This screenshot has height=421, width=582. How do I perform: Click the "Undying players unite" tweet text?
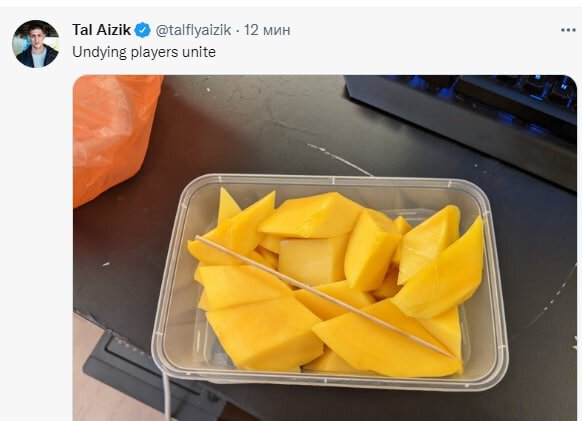(x=144, y=52)
